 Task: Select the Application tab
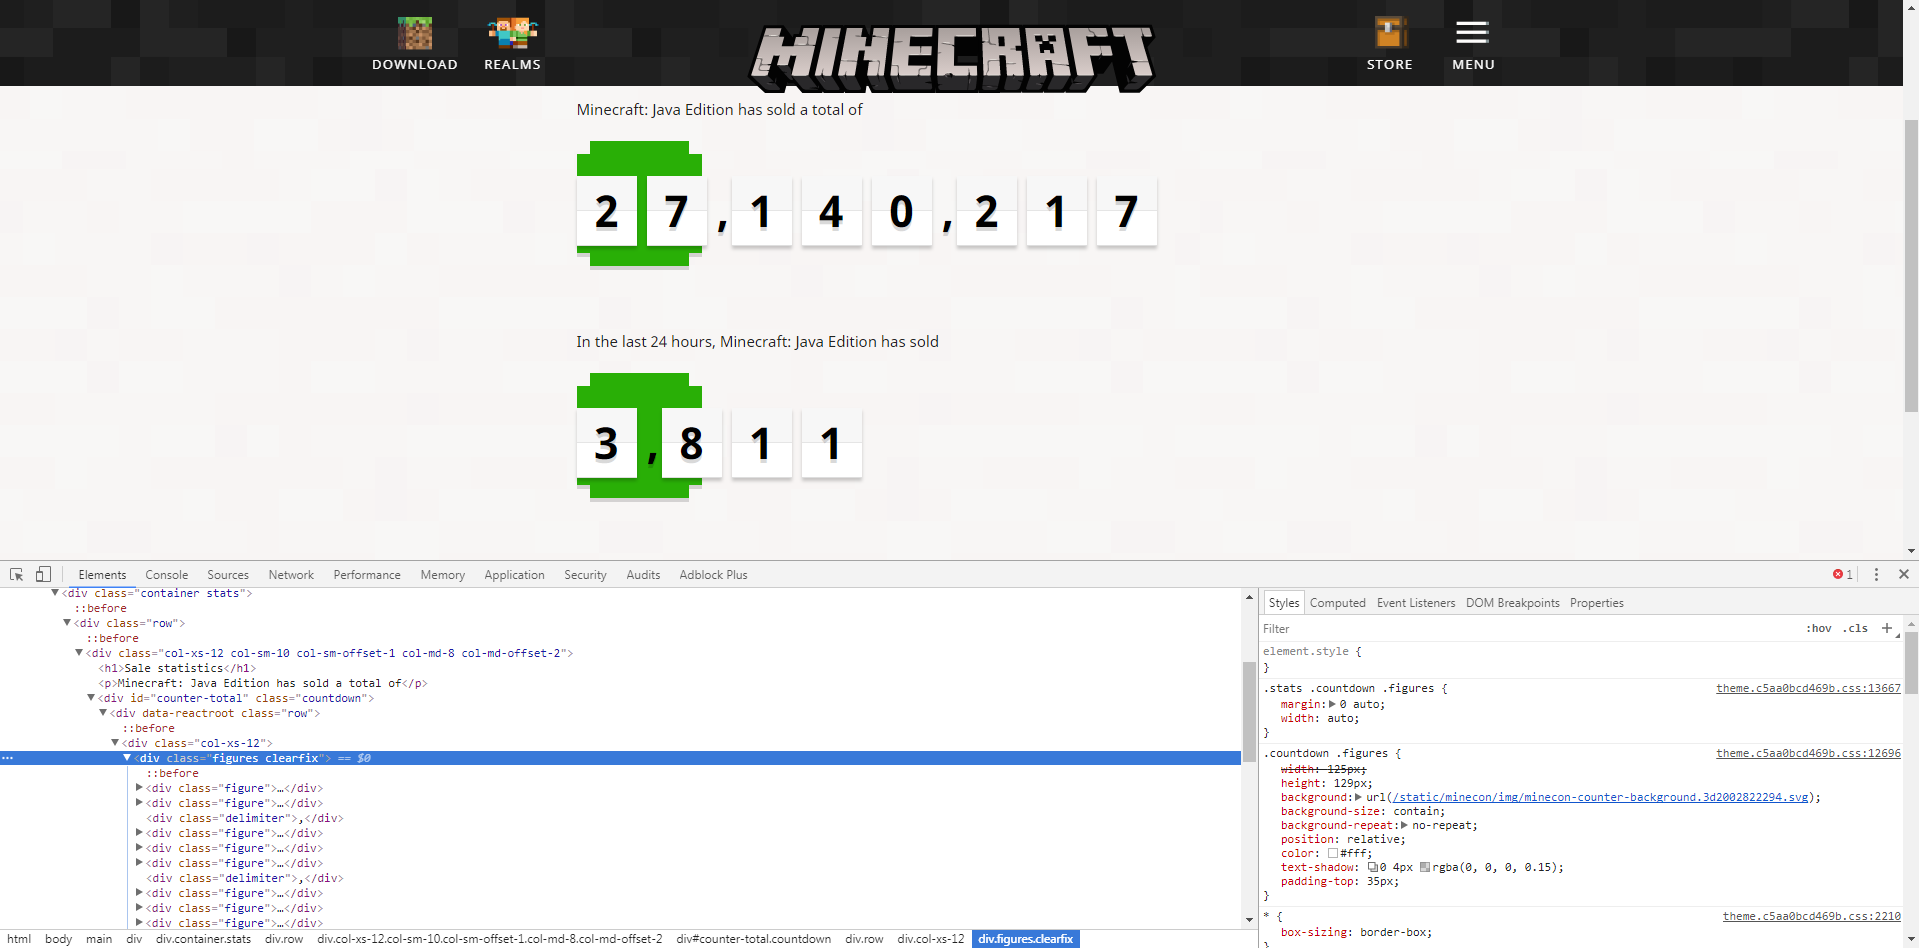515,575
